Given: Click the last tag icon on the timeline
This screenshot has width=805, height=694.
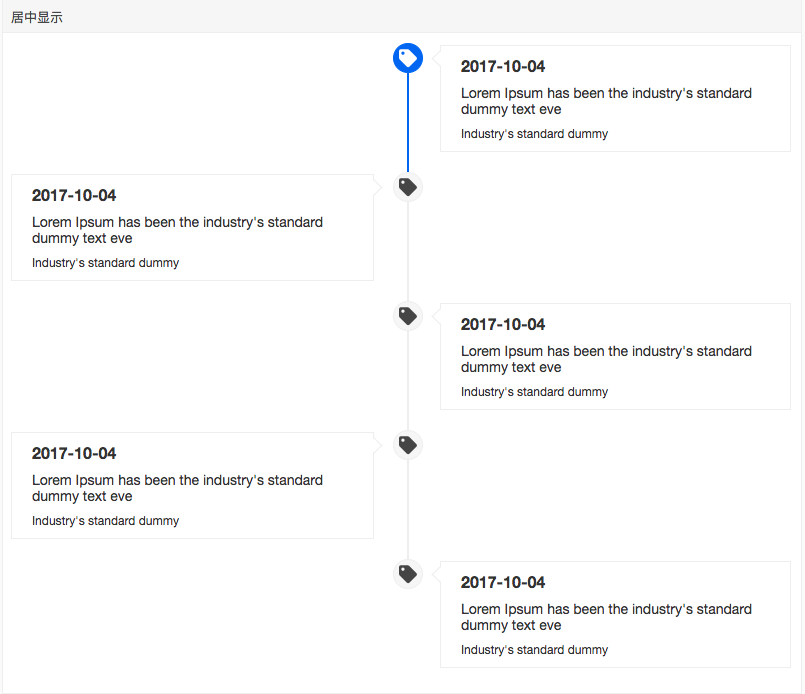Looking at the screenshot, I should [x=407, y=574].
